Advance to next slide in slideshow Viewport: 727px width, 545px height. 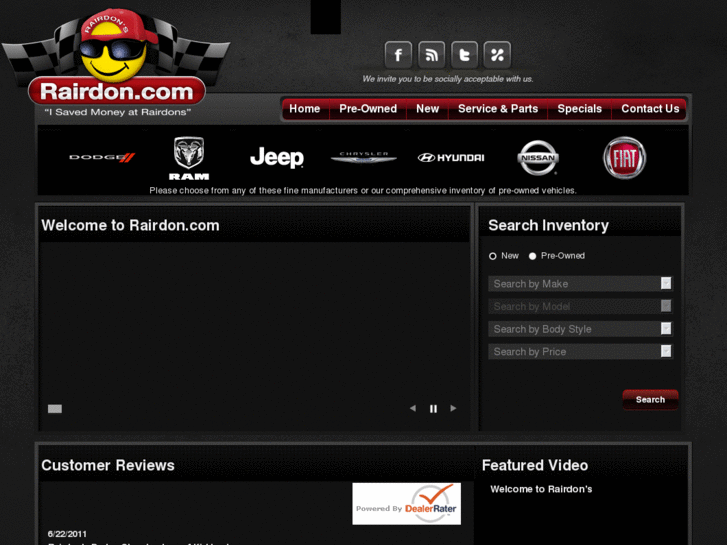(453, 408)
